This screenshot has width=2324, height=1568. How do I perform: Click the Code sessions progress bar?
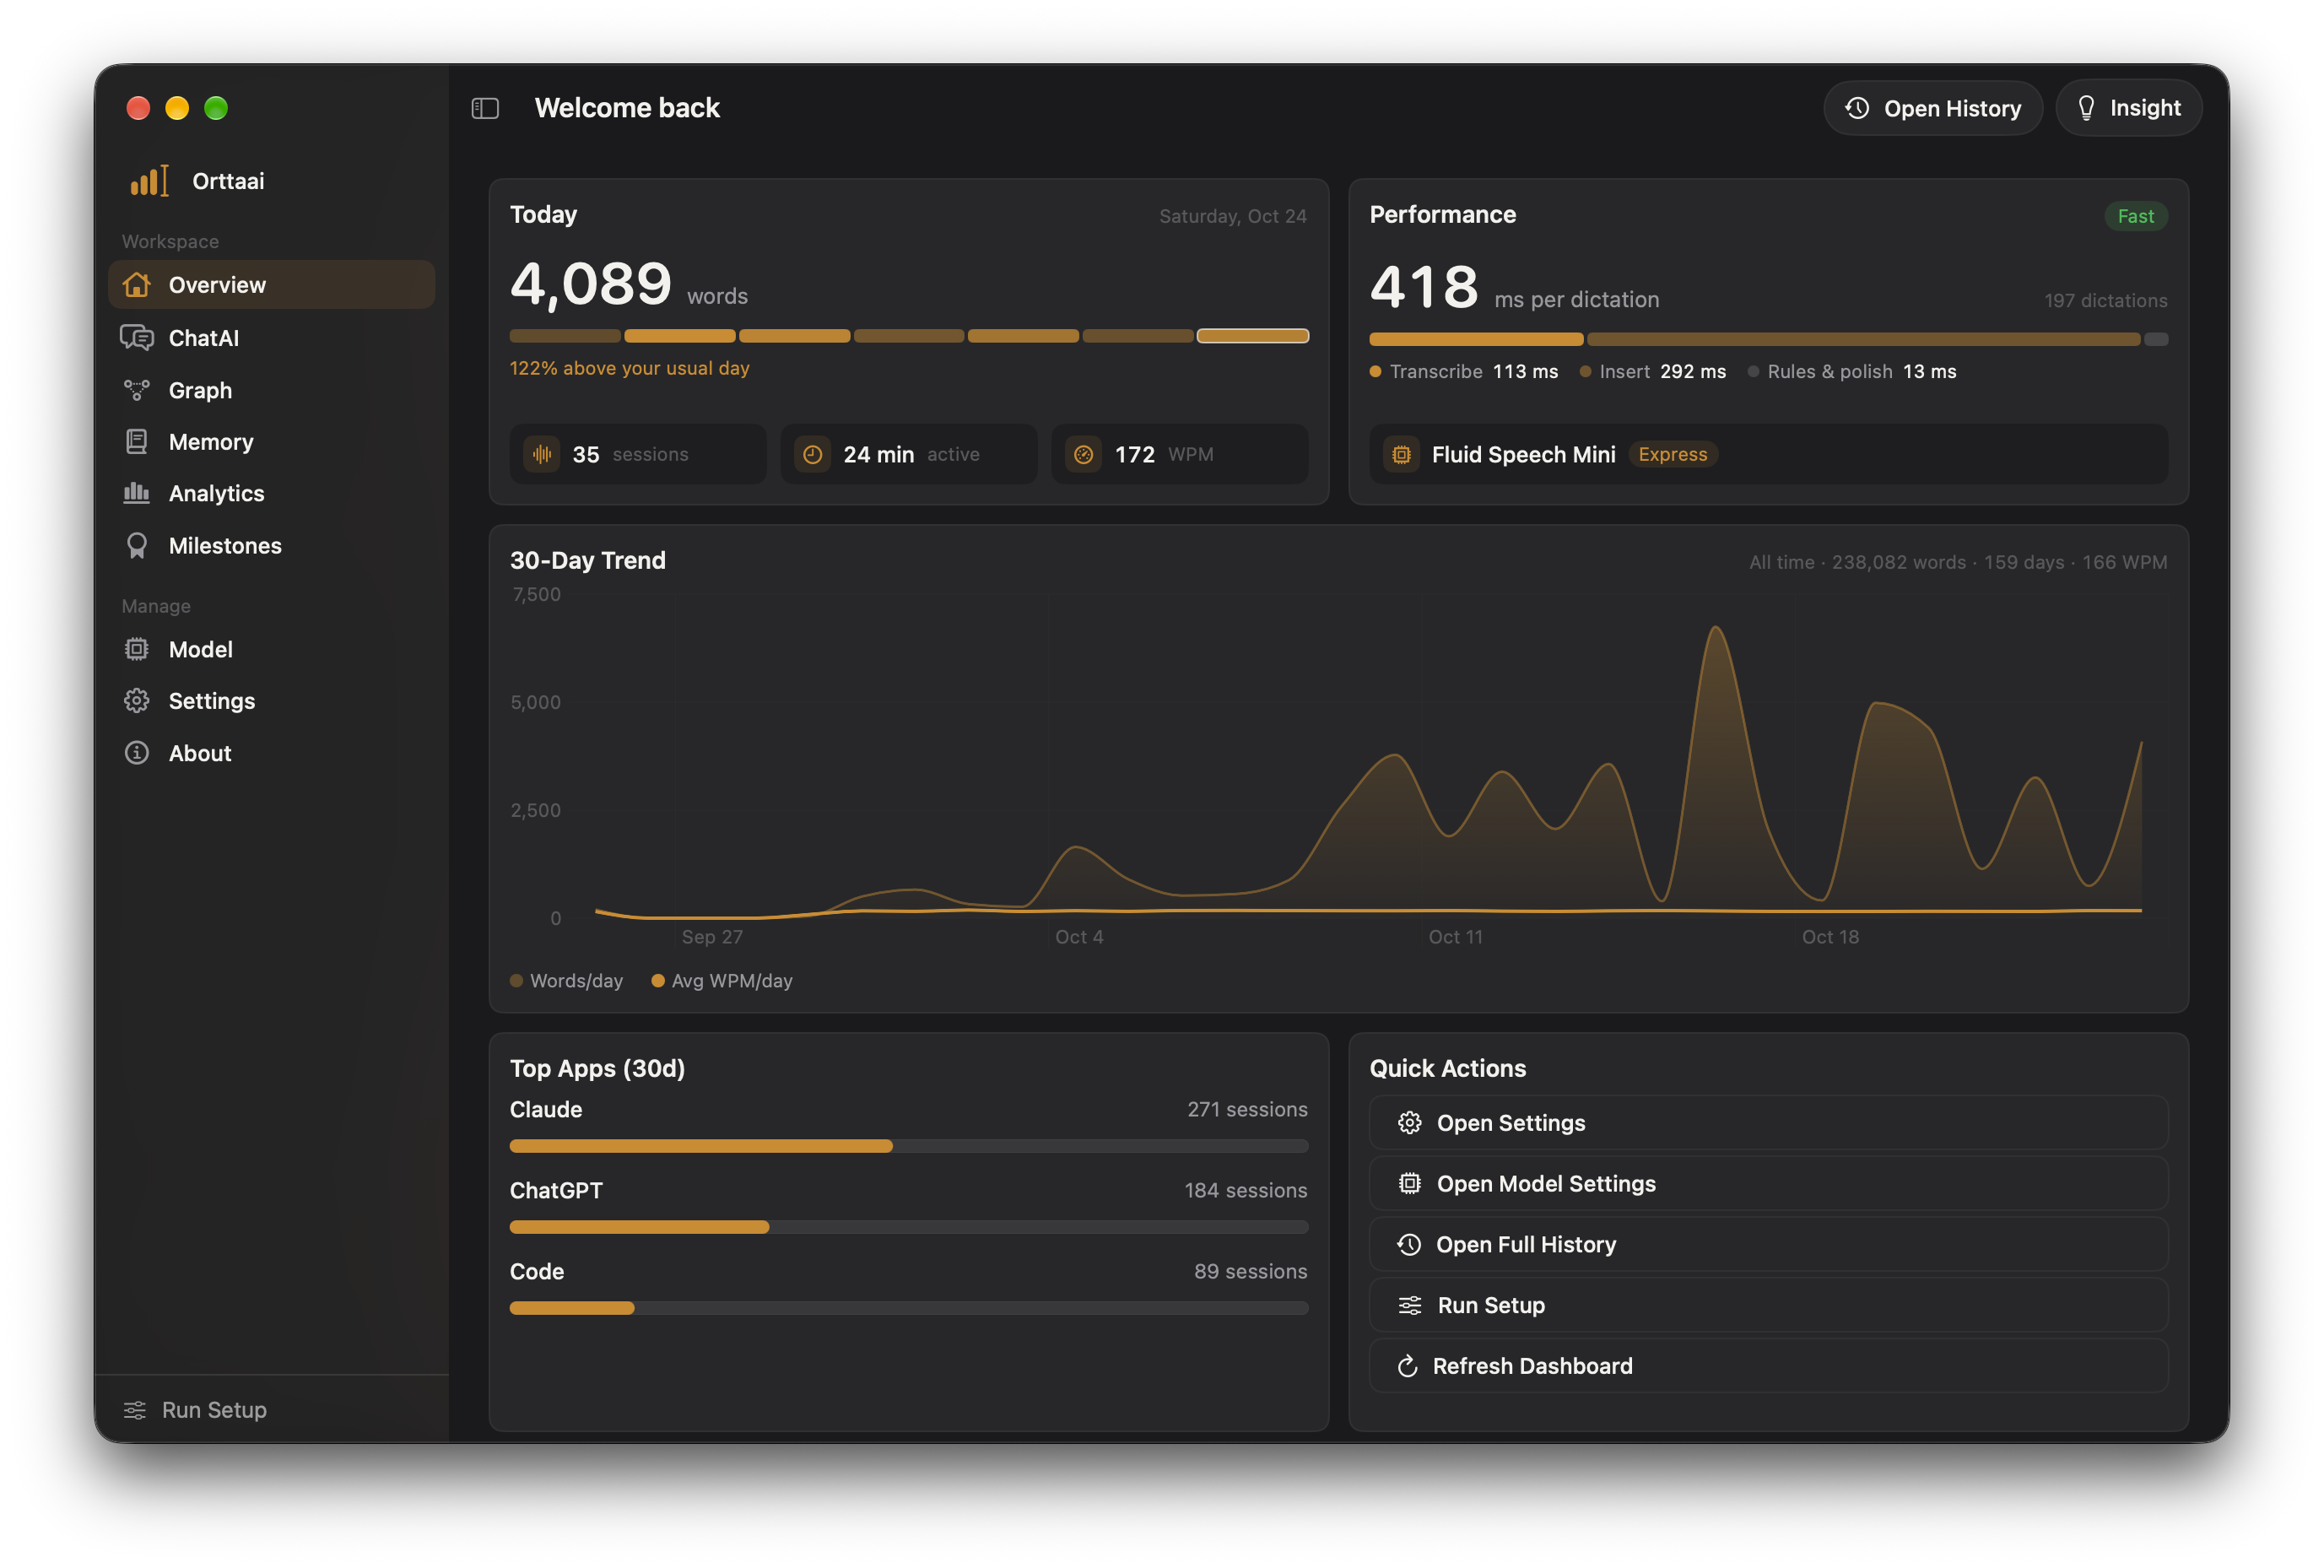909,1308
